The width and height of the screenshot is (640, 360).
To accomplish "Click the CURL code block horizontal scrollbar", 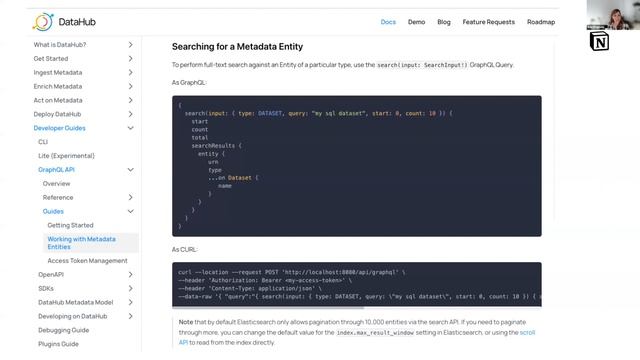I will pos(268,308).
